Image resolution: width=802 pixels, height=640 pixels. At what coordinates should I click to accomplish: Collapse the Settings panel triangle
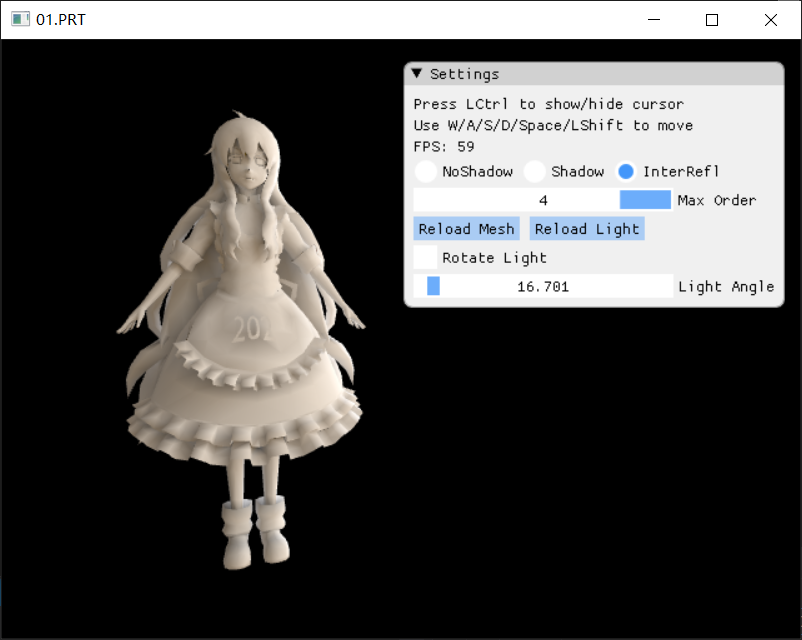417,74
